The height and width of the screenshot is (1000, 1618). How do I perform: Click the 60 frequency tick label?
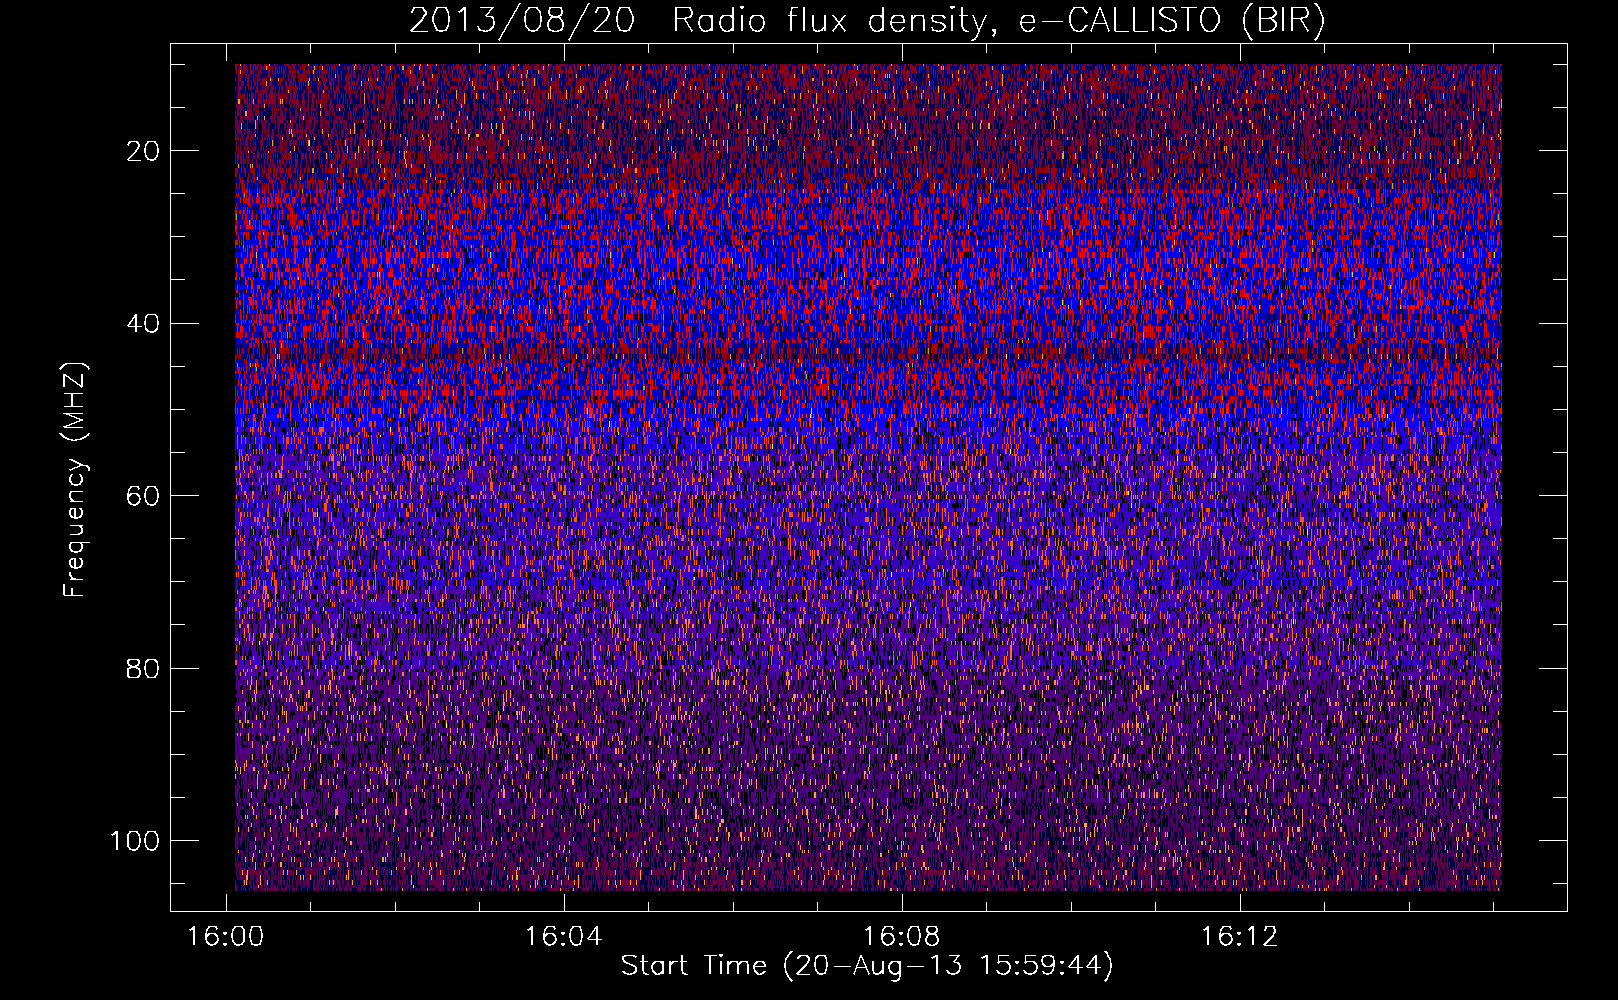point(144,496)
